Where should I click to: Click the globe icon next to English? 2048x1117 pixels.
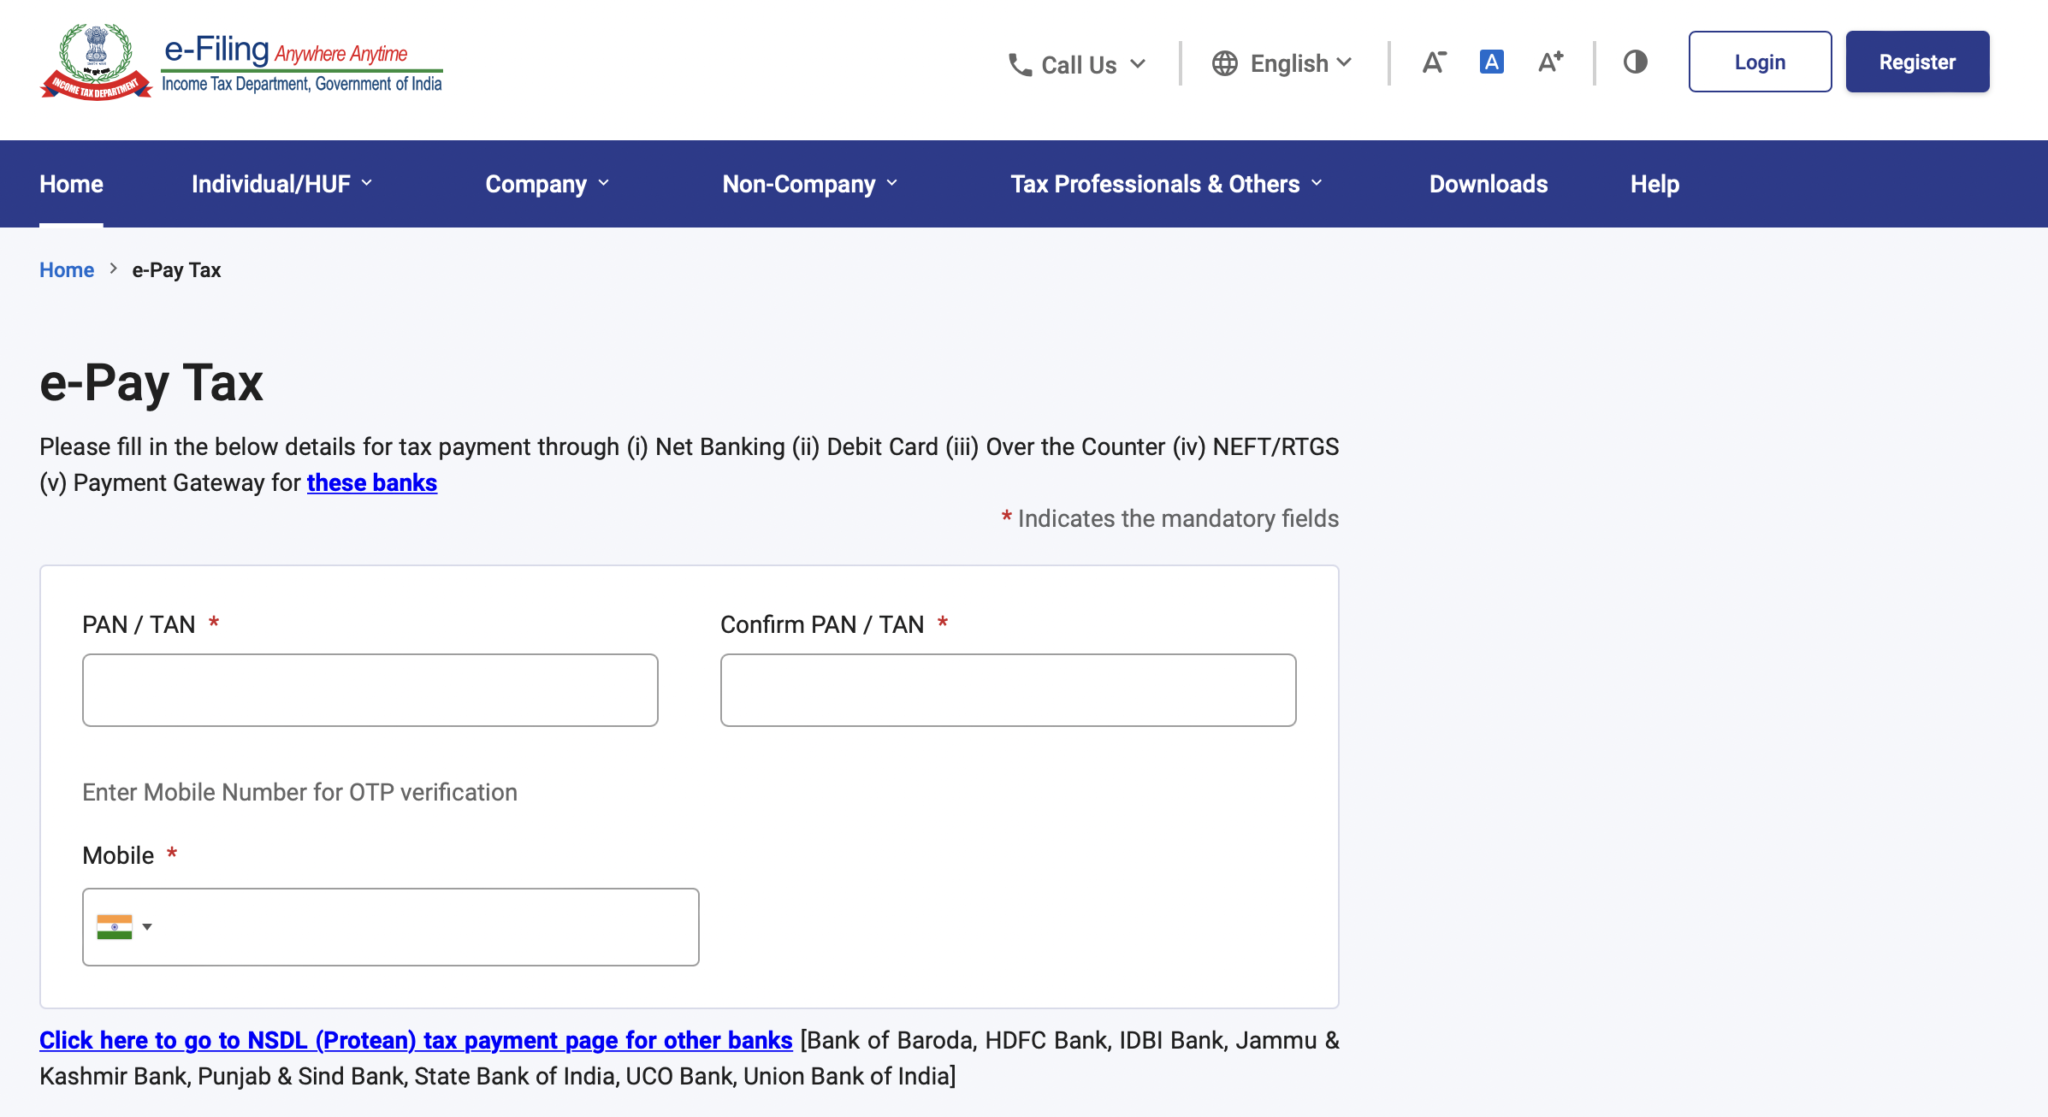[1224, 63]
